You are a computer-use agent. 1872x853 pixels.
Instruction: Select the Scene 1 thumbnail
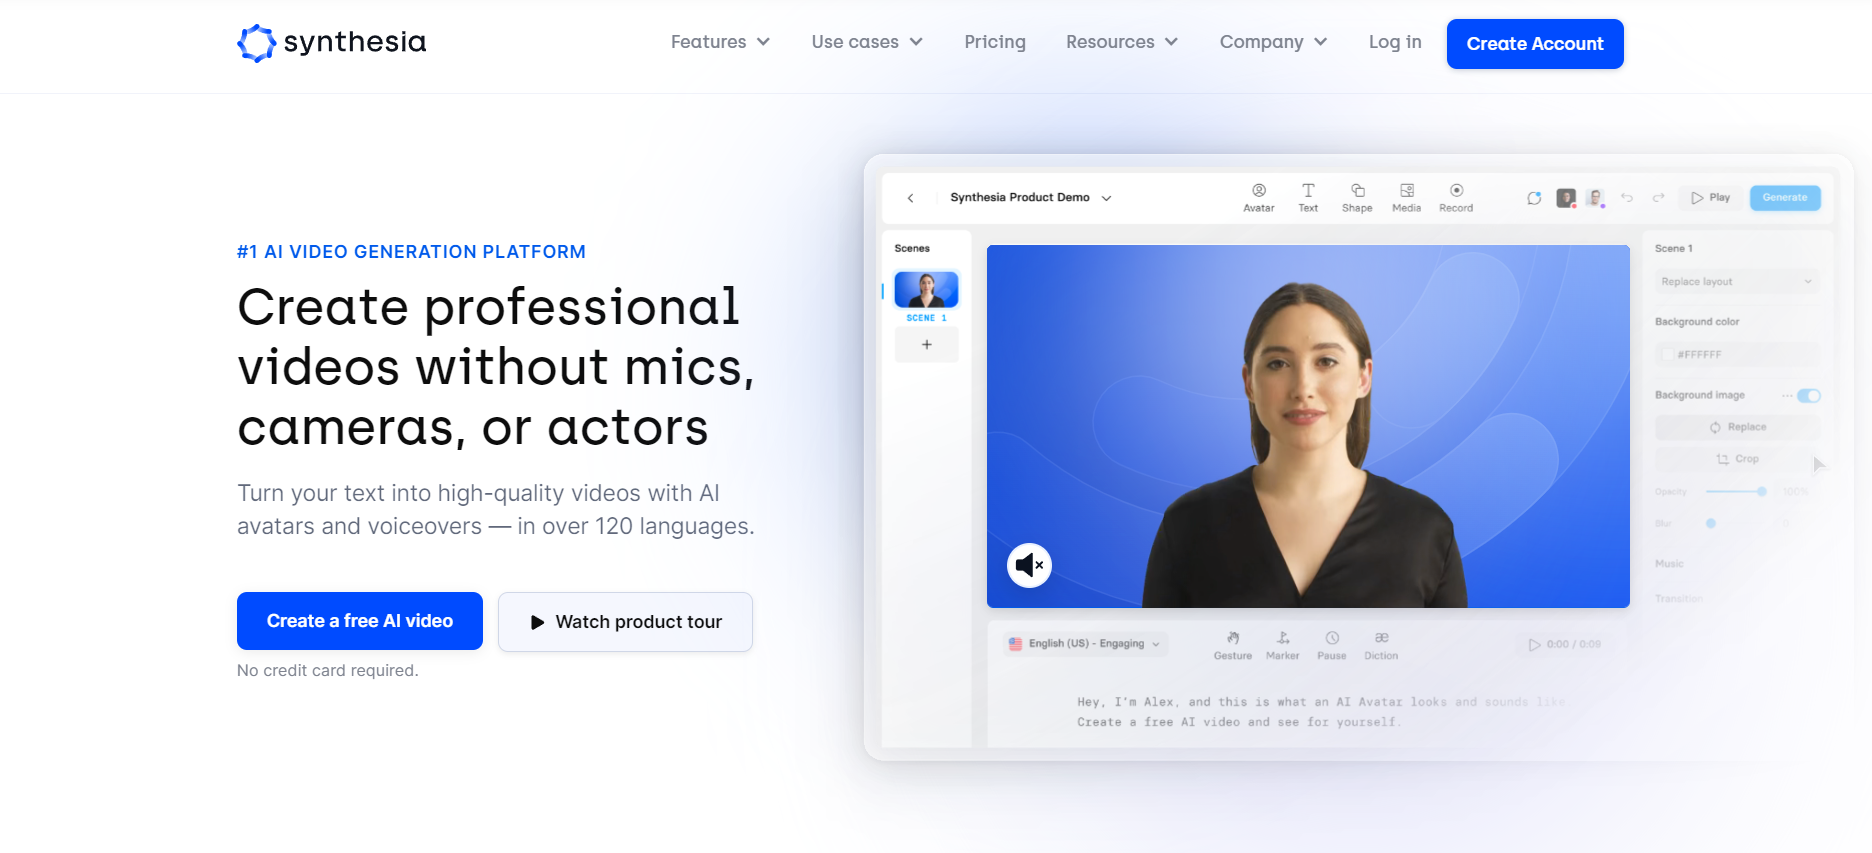point(926,290)
